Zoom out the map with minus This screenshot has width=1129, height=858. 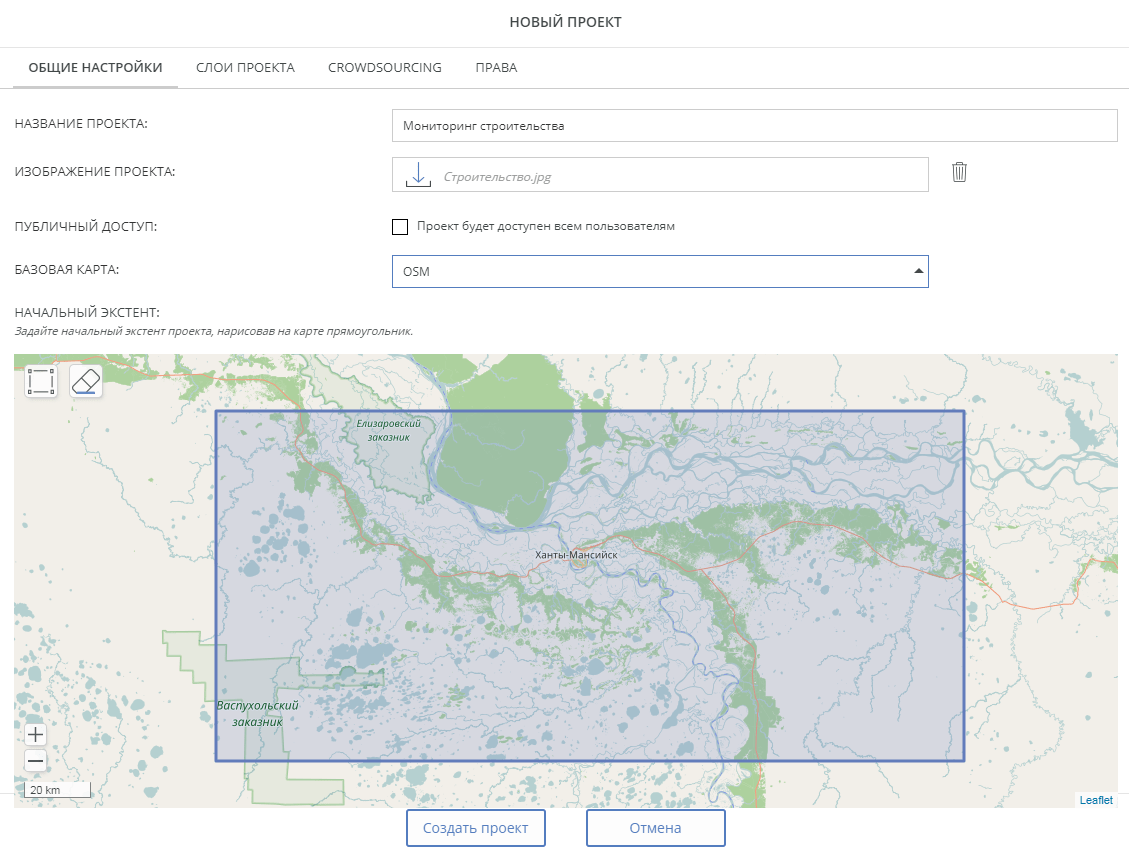pos(35,760)
